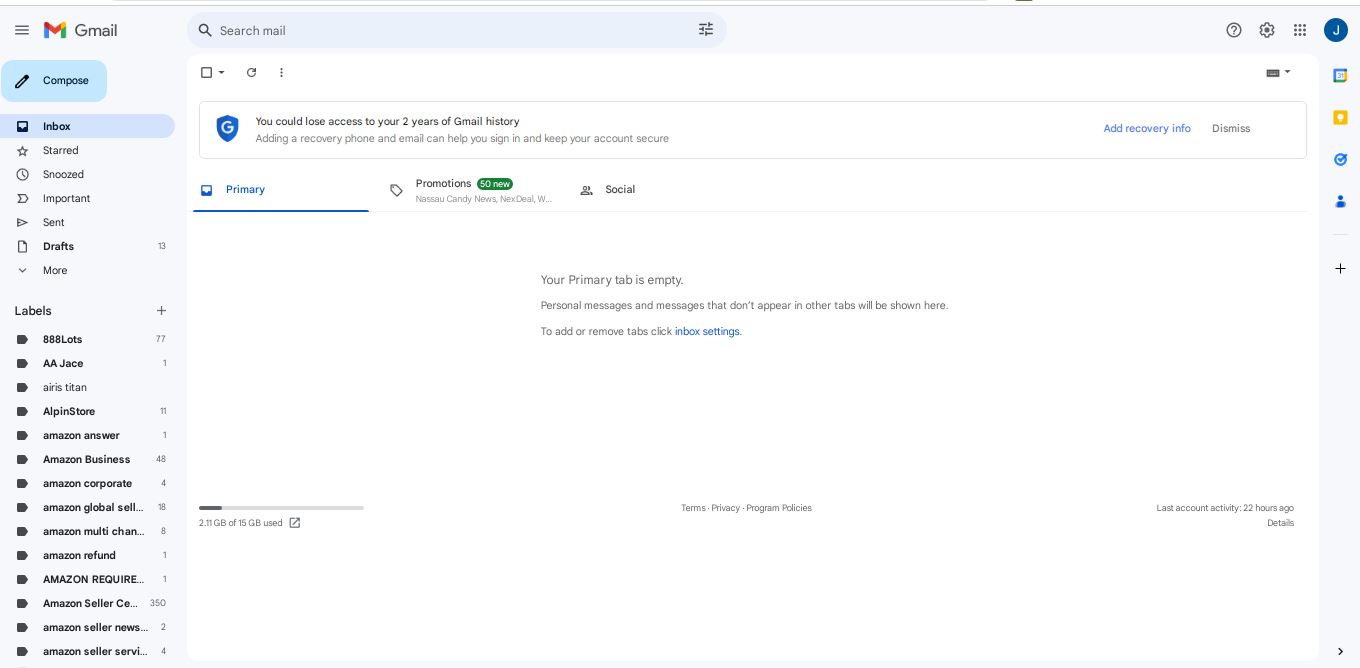1360x668 pixels.
Task: Click the Sent arrow icon
Action: coord(22,222)
